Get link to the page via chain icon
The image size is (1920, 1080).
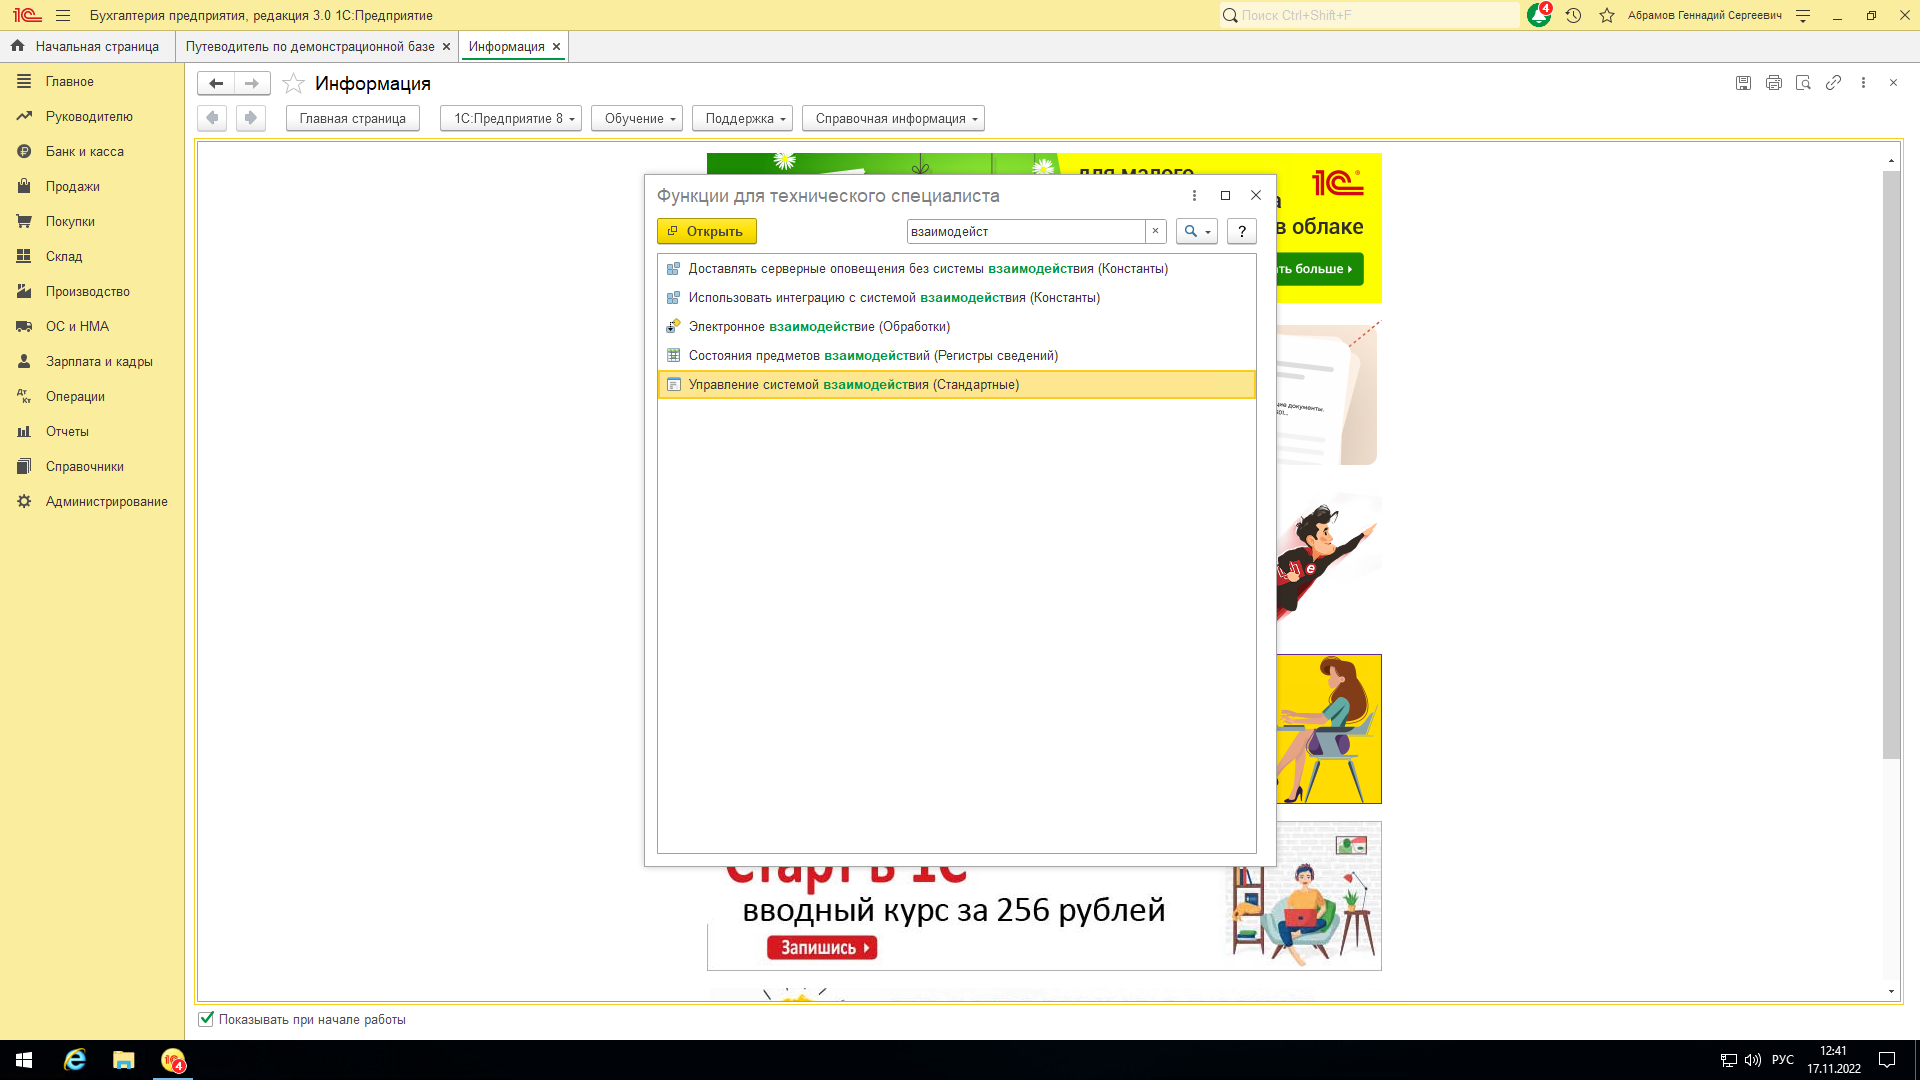pyautogui.click(x=1833, y=83)
